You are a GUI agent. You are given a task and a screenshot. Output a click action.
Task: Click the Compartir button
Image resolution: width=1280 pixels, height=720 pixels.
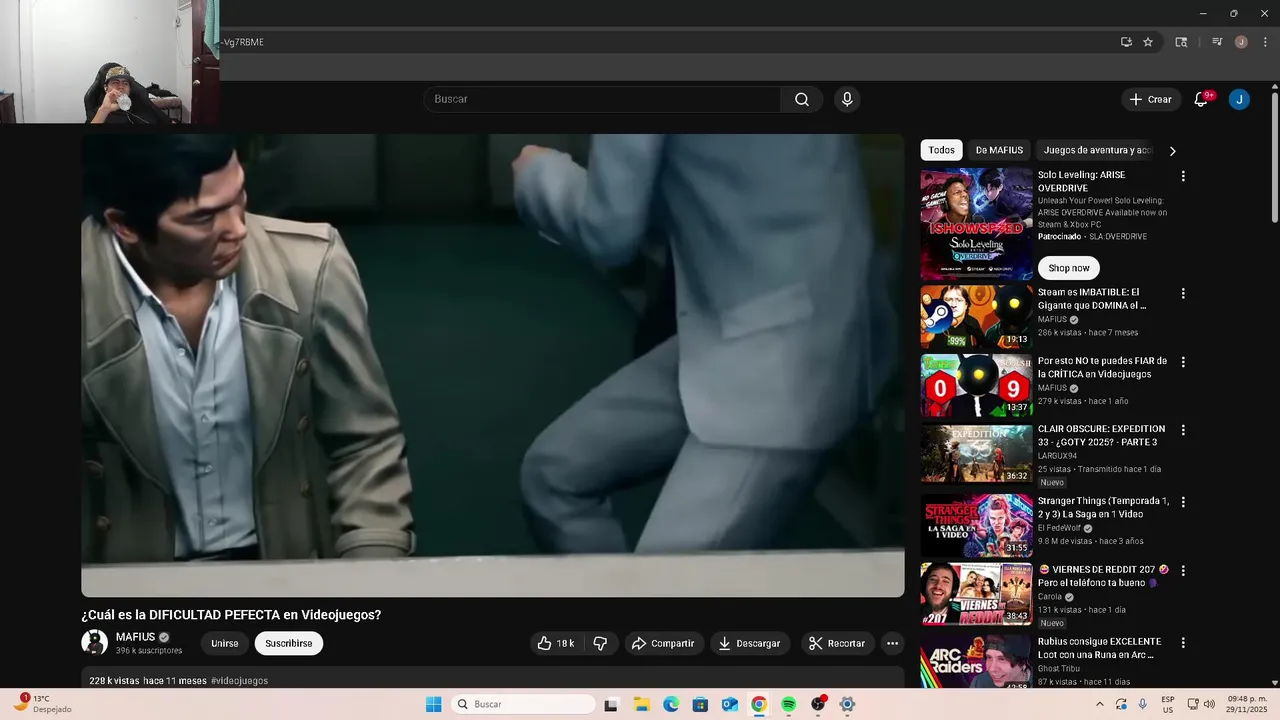[x=664, y=643]
